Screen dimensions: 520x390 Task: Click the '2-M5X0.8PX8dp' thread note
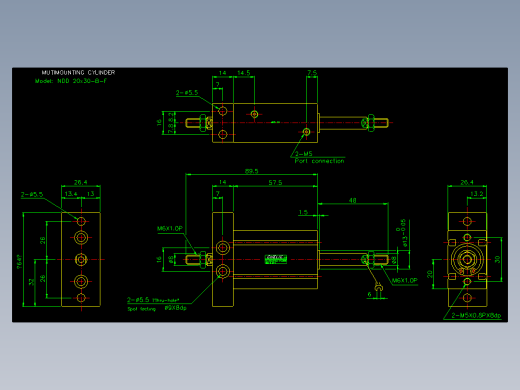point(476,315)
